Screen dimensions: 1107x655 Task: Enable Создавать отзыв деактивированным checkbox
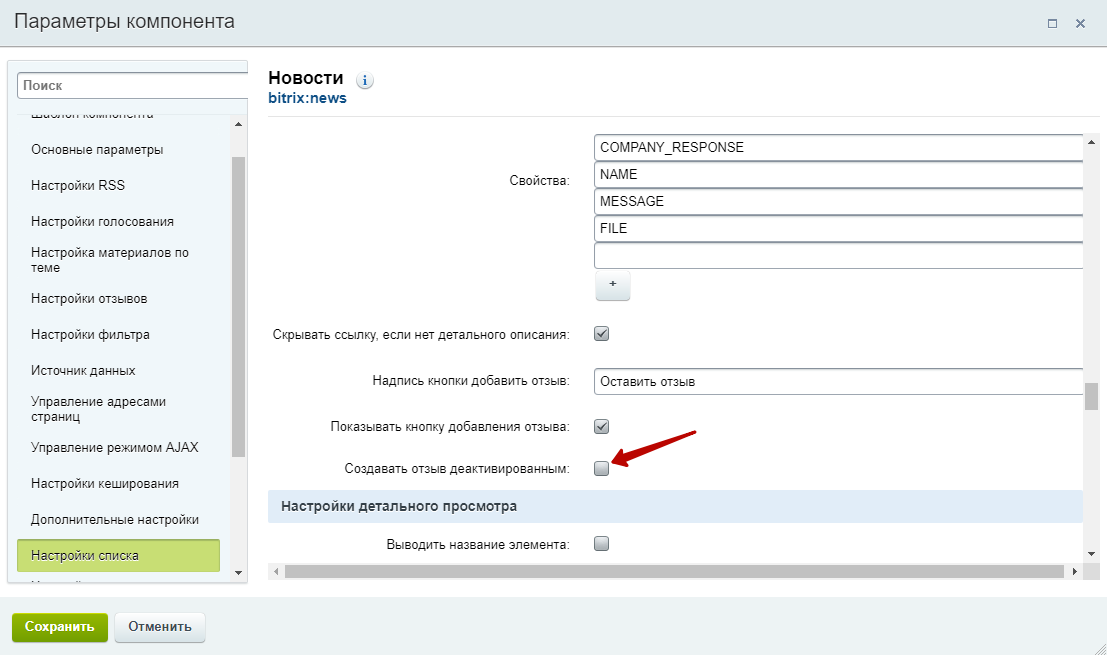click(x=602, y=468)
